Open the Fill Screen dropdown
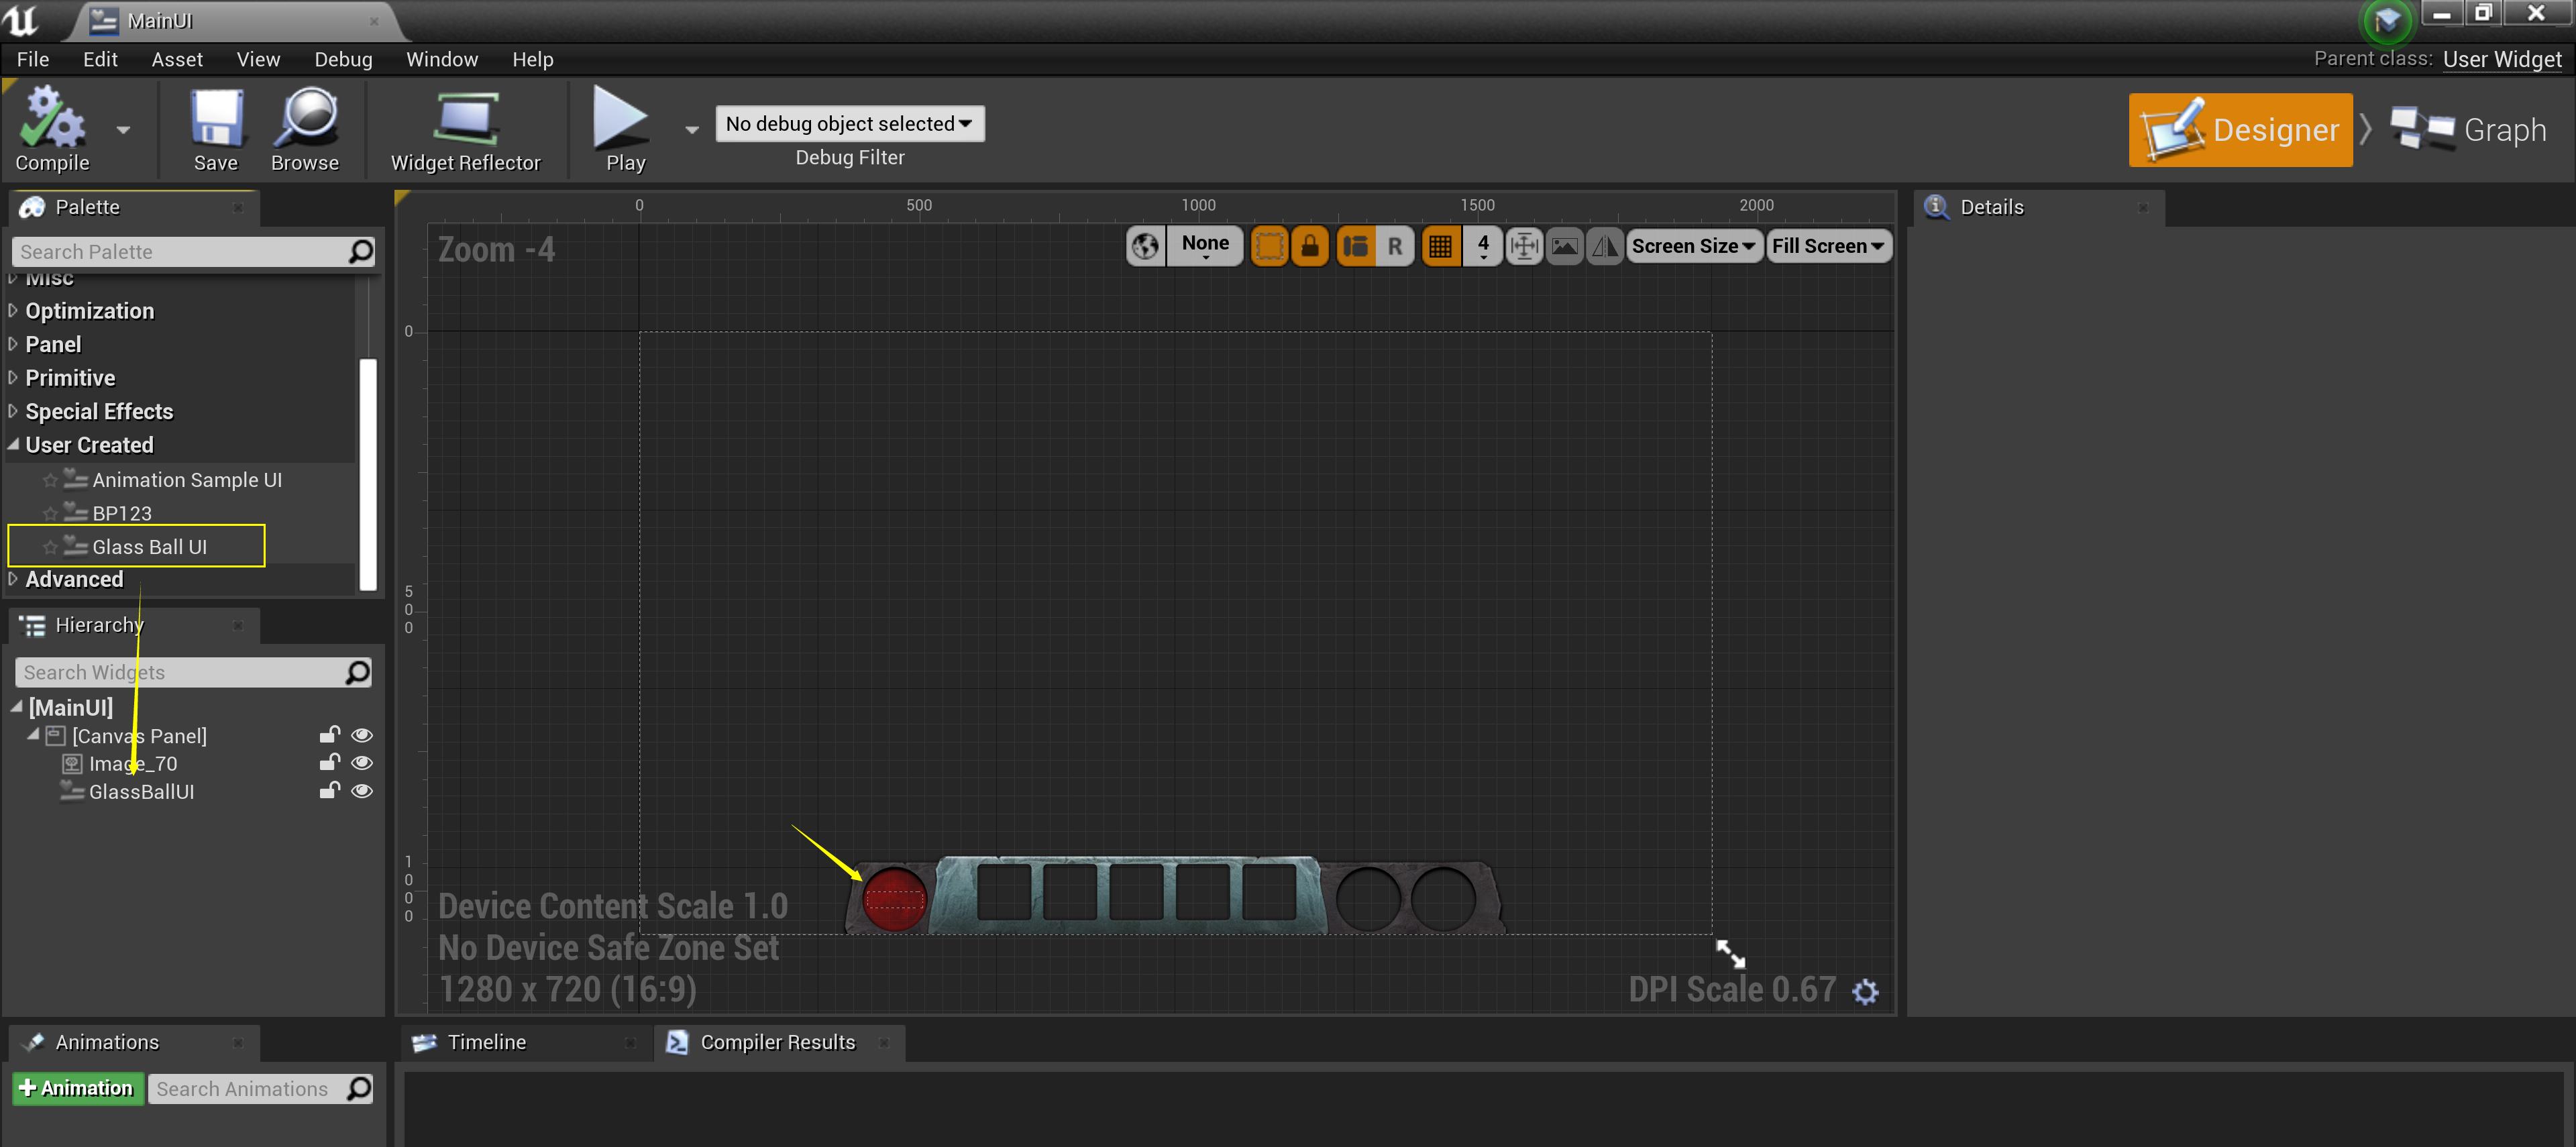This screenshot has height=1147, width=2576. coord(1829,246)
